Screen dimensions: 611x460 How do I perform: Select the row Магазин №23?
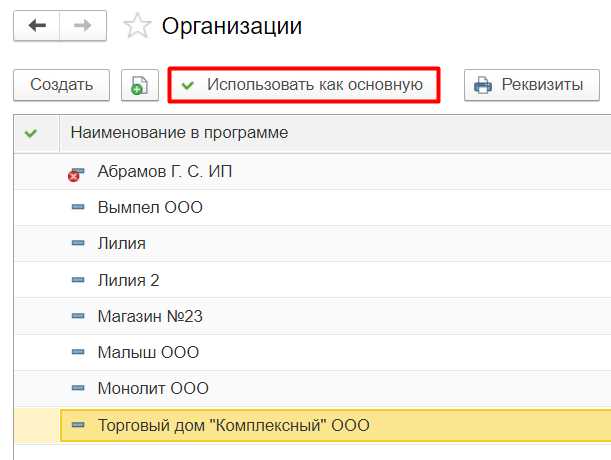point(313,316)
